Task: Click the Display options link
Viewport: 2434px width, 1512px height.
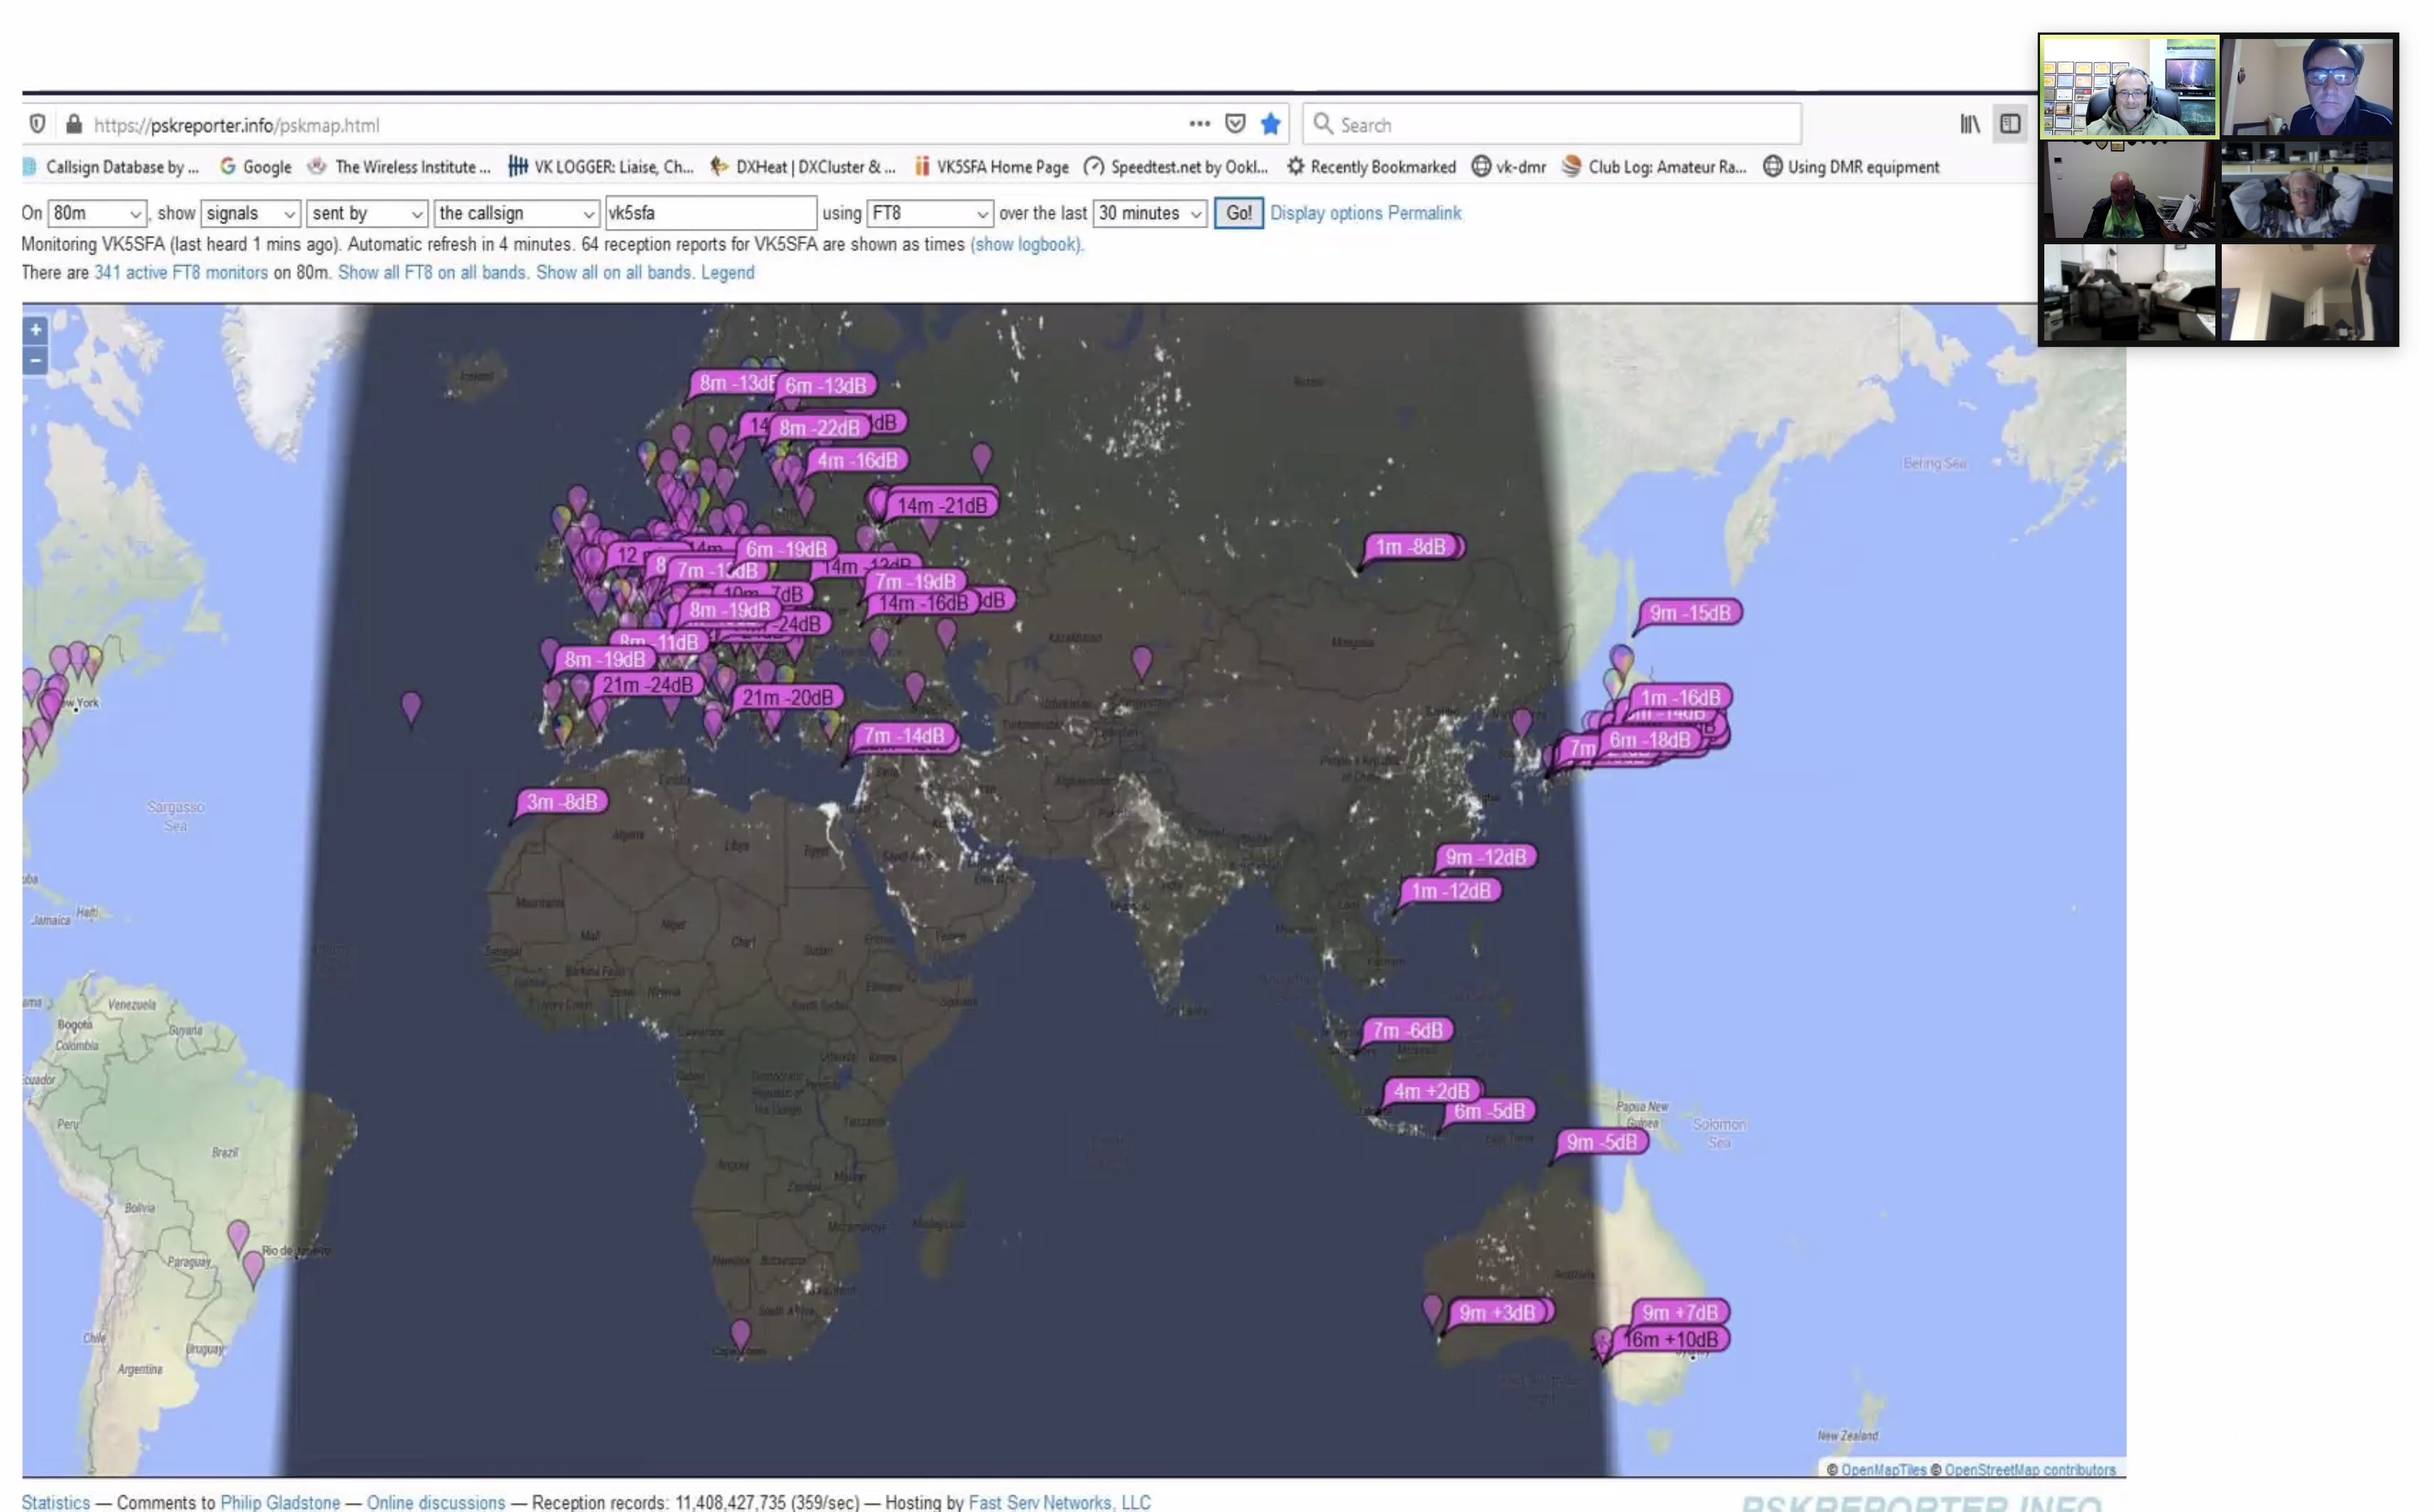Action: point(1326,213)
